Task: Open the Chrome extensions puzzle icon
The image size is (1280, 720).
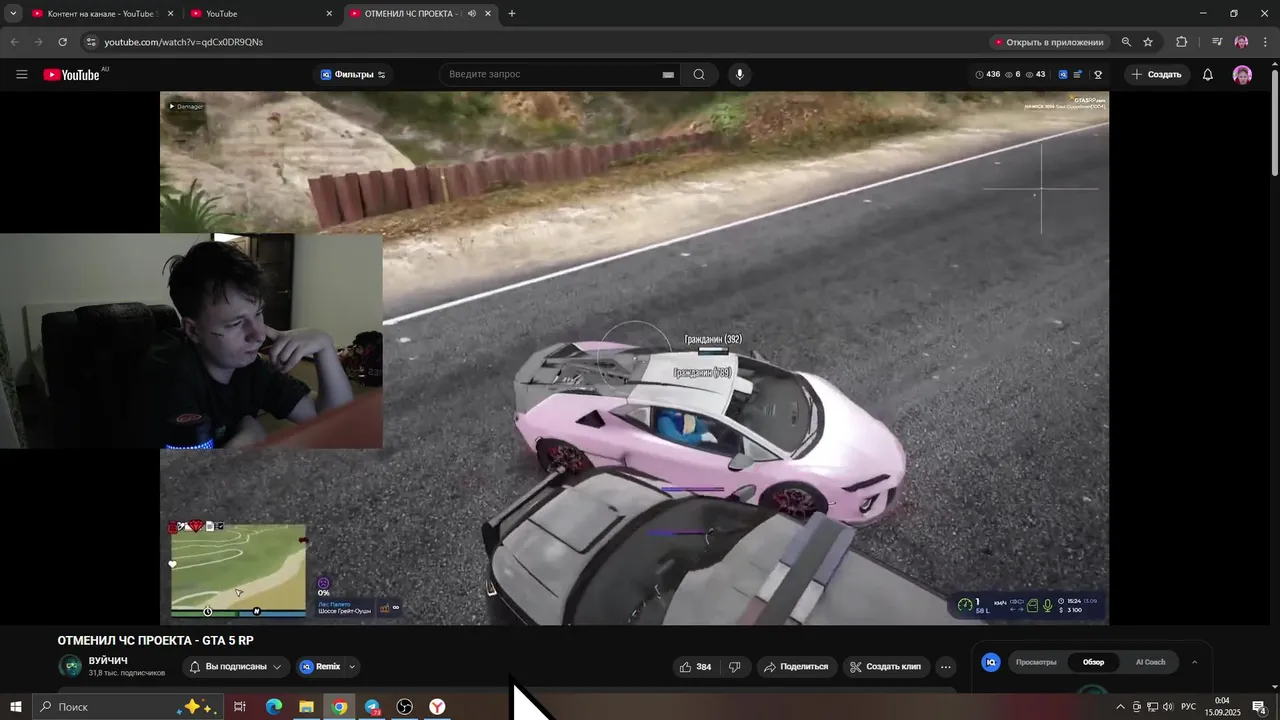Action: click(1181, 42)
